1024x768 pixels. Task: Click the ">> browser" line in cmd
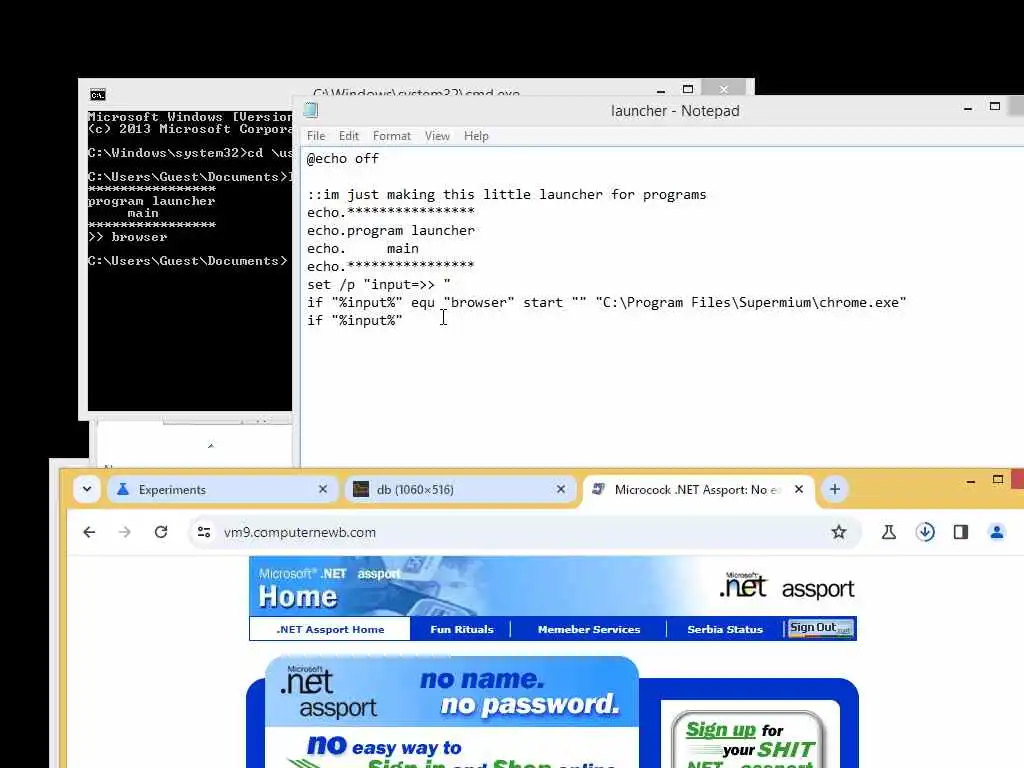[128, 237]
